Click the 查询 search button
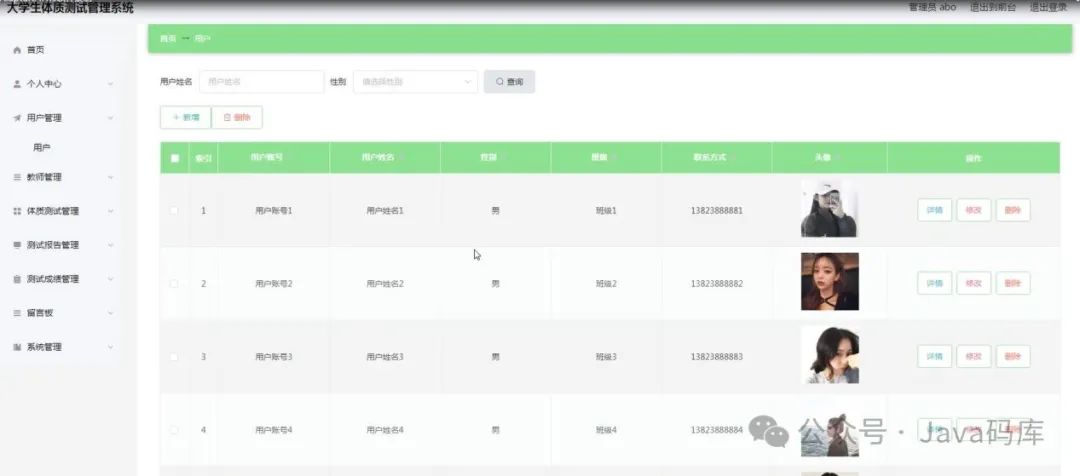The height and width of the screenshot is (476, 1080). click(x=509, y=82)
